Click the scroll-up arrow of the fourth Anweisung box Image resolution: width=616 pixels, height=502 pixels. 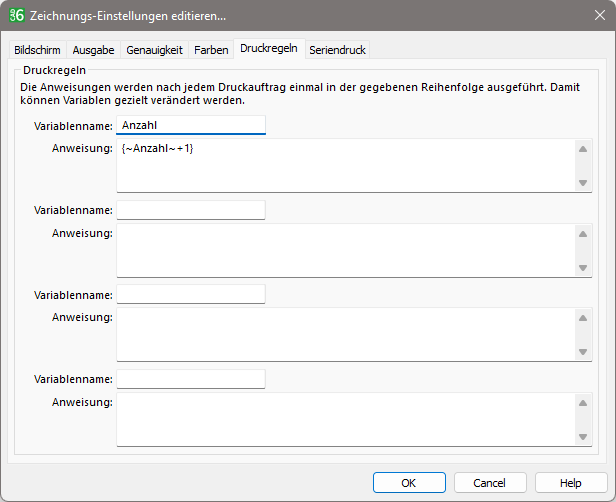pyautogui.click(x=583, y=403)
